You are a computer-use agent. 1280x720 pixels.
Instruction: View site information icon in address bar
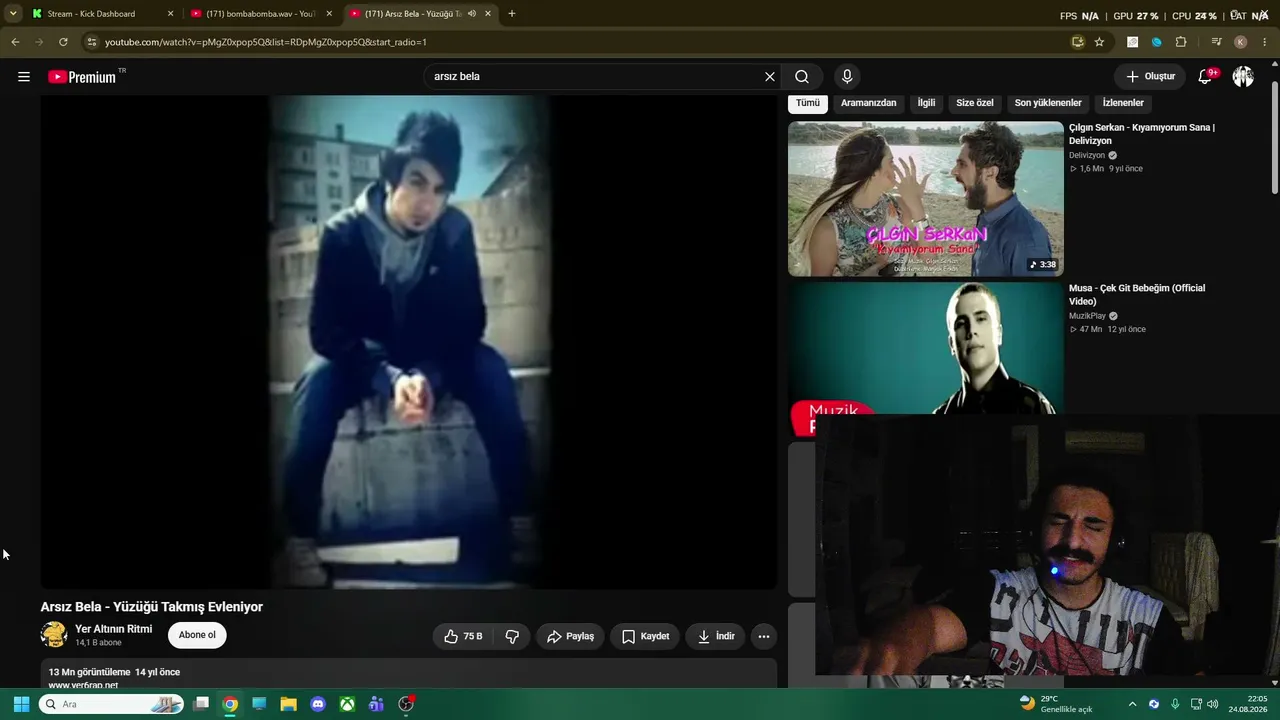[92, 42]
